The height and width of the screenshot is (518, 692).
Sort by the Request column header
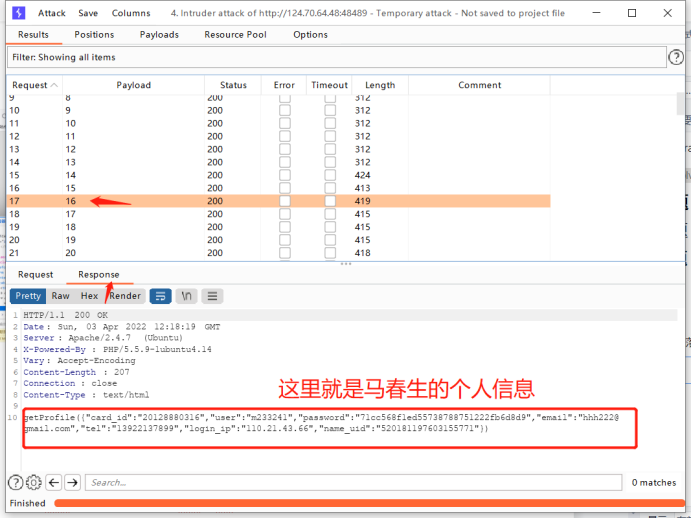34,85
